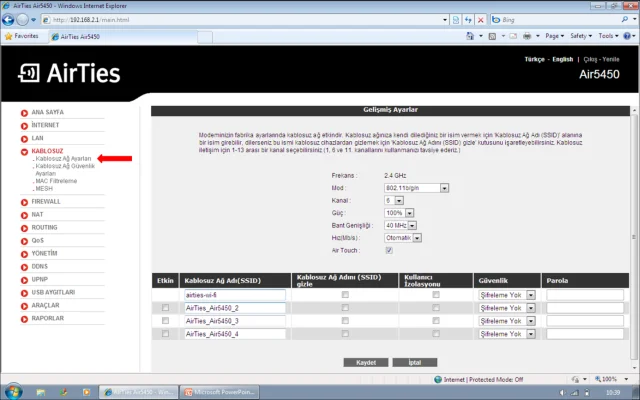
Task: Open the Page menu in command bar
Action: click(x=554, y=36)
